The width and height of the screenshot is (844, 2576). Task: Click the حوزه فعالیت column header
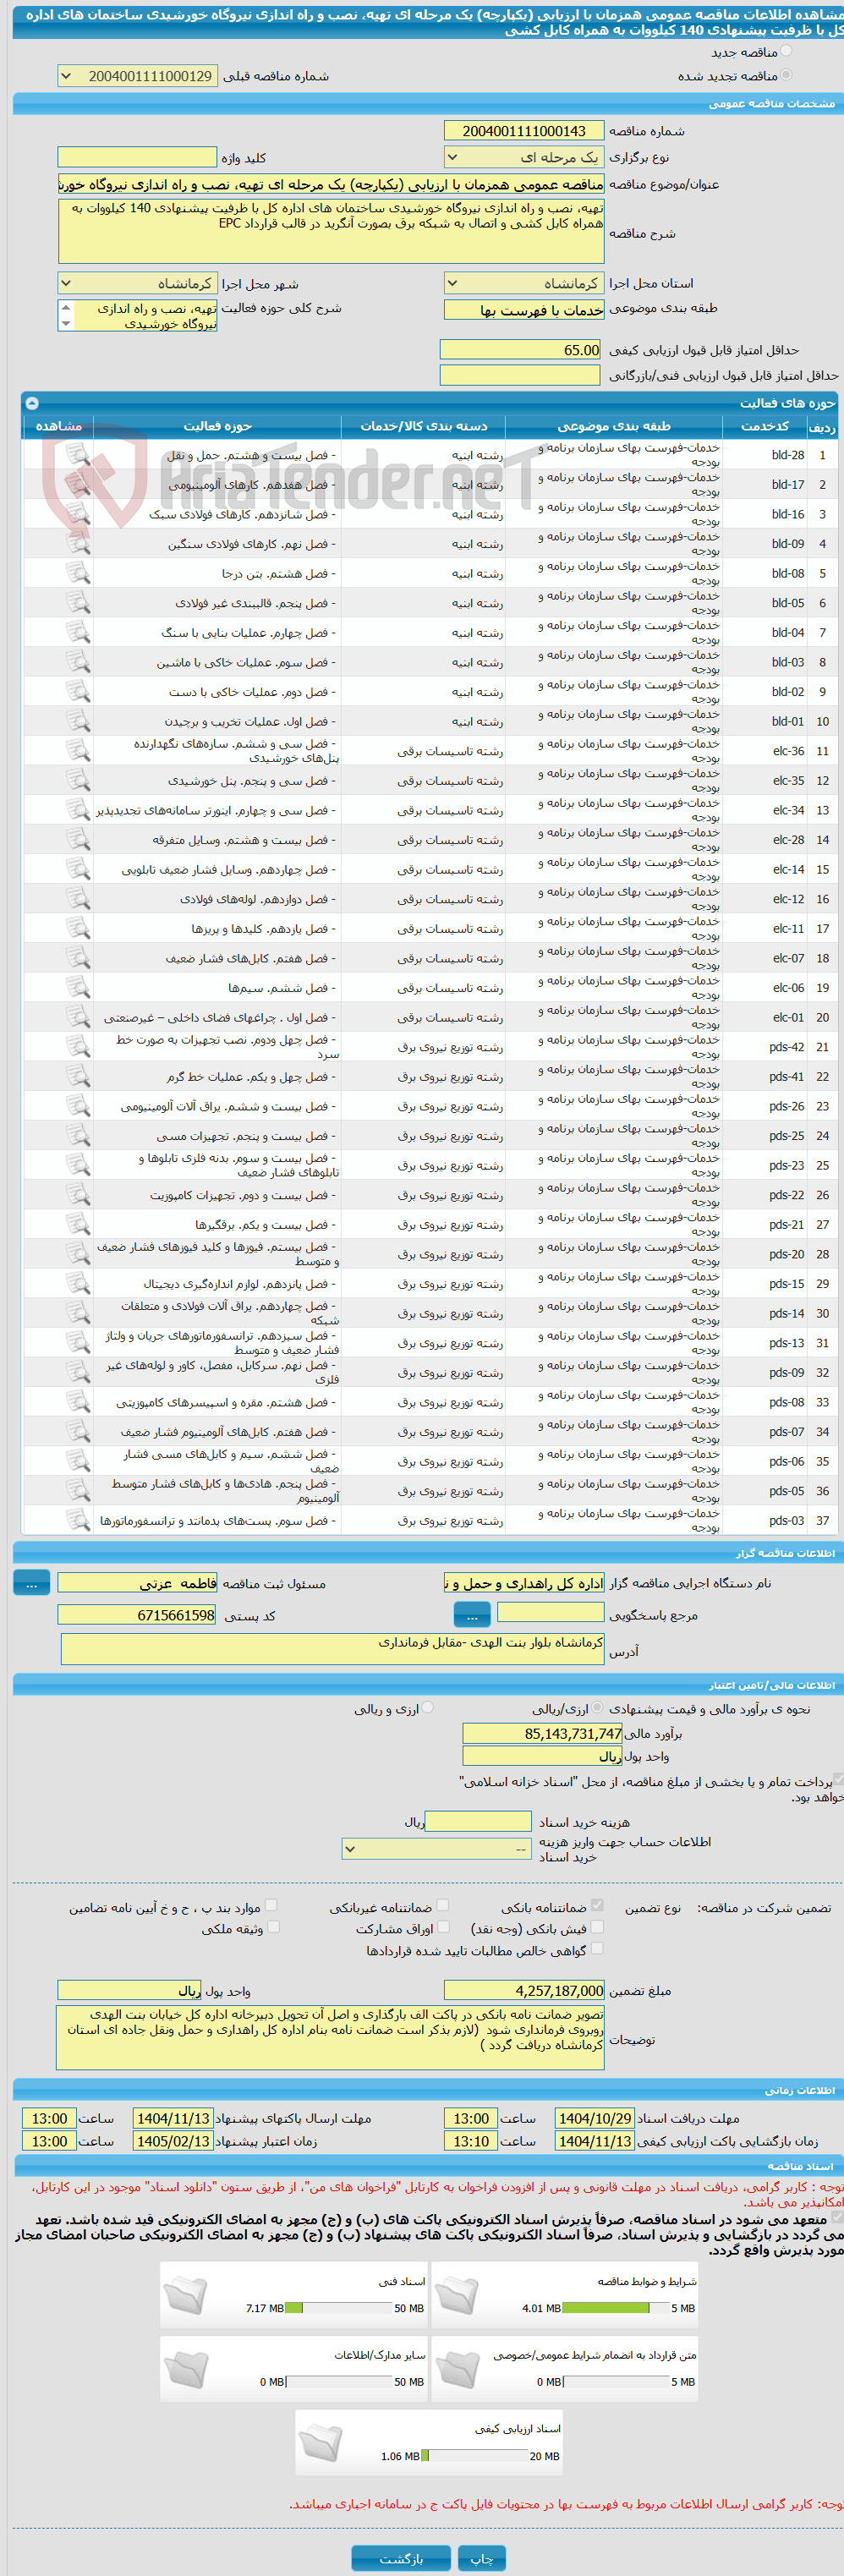[x=217, y=426]
